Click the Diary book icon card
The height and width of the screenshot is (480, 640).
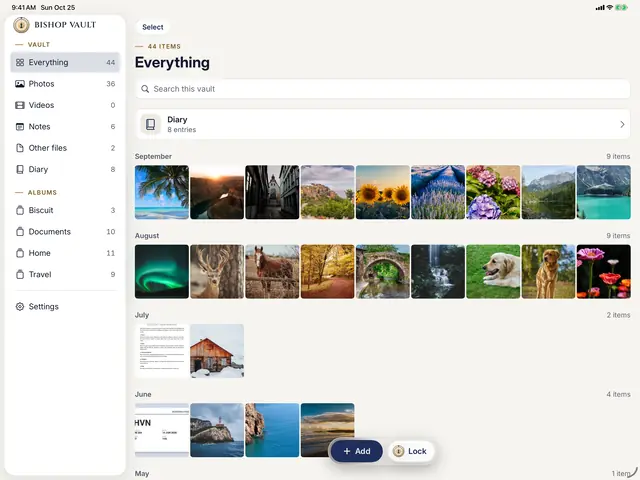pyautogui.click(x=151, y=124)
